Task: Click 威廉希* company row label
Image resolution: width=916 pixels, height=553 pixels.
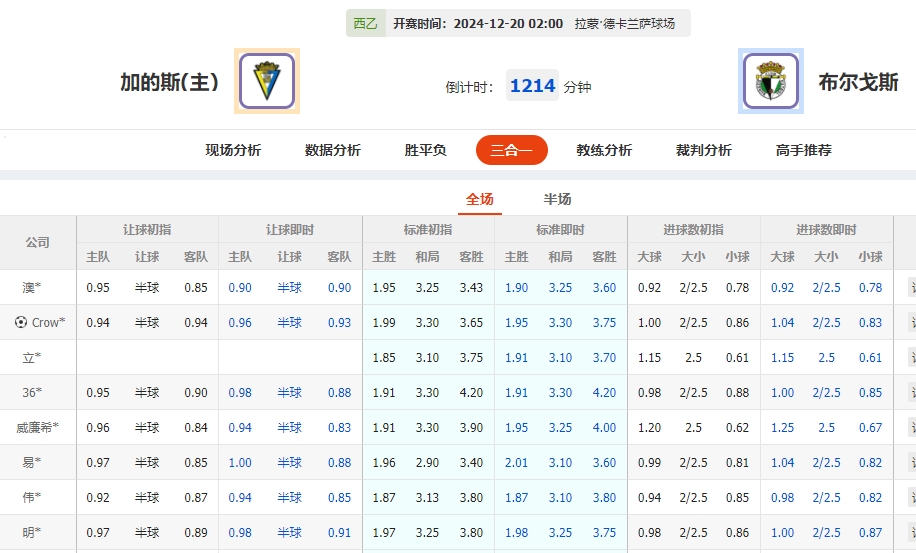Action: [x=38, y=427]
